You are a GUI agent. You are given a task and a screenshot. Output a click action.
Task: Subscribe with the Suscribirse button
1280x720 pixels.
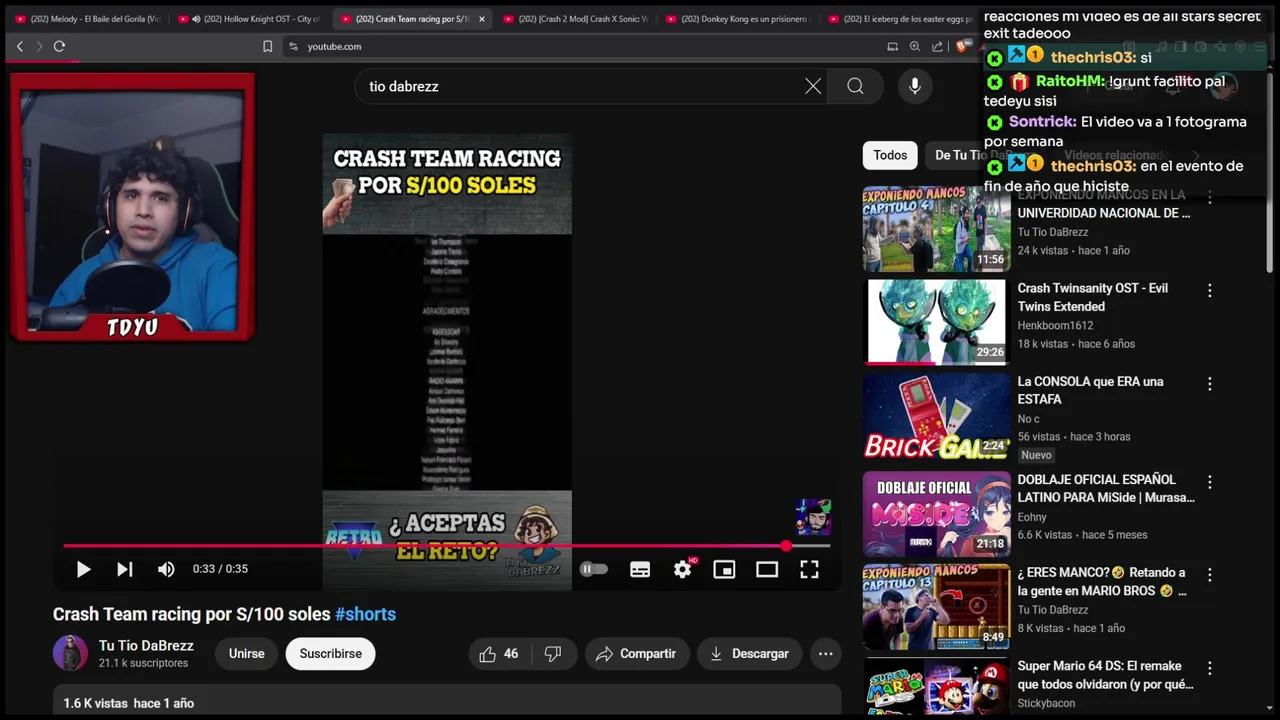[330, 654]
